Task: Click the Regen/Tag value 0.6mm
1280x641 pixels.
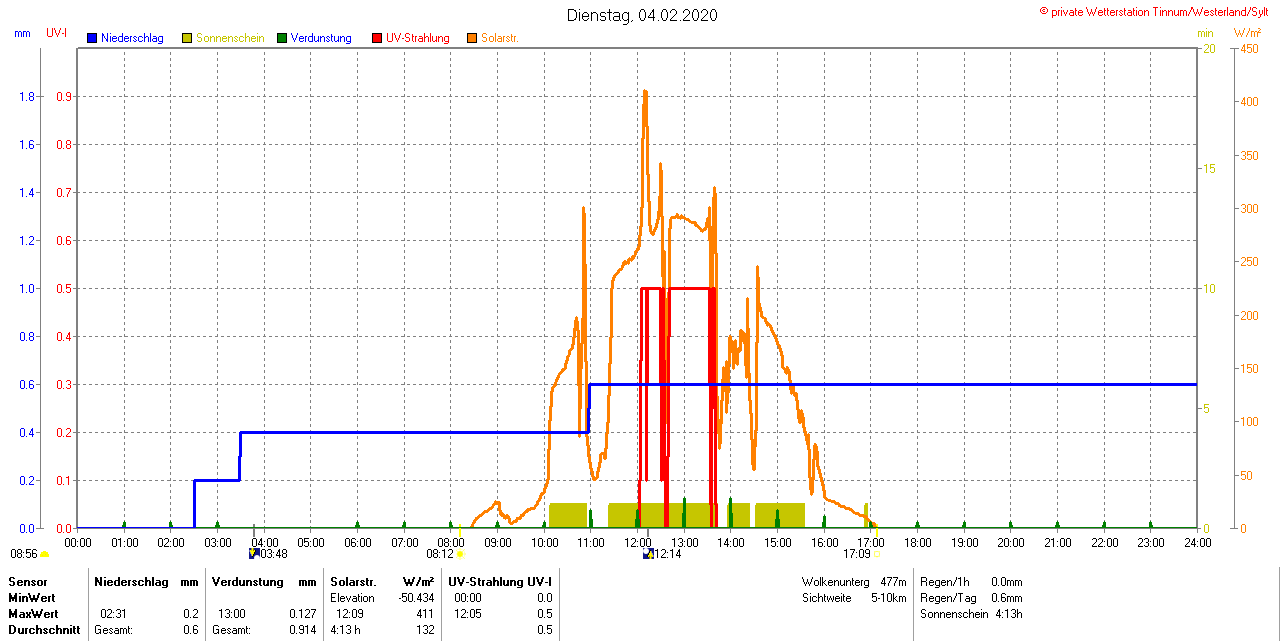Action: (1007, 598)
